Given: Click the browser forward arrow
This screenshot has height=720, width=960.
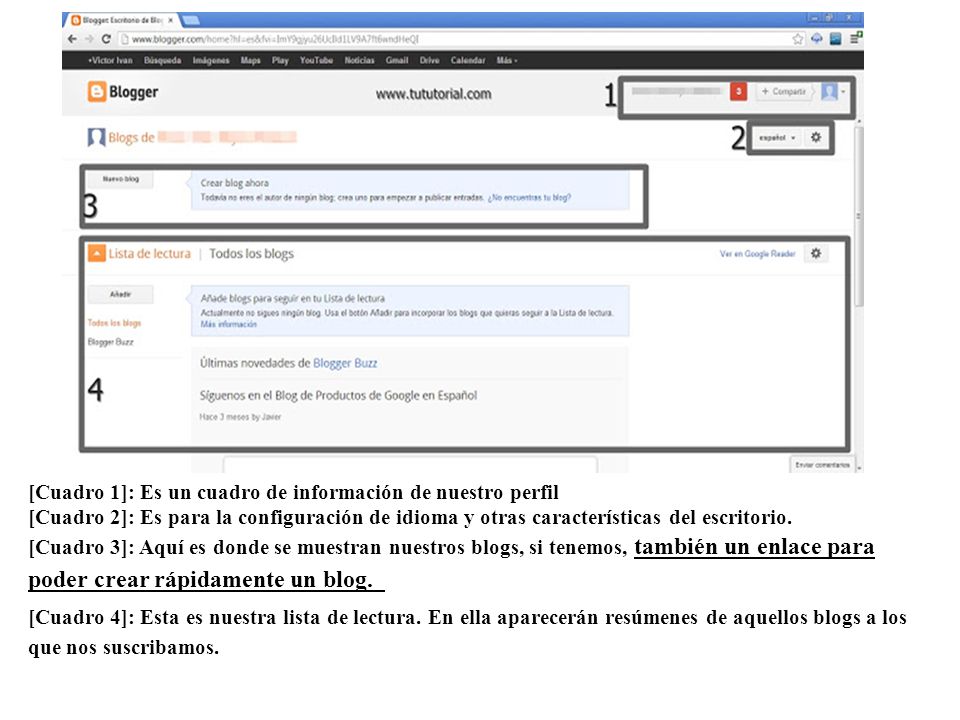Looking at the screenshot, I should tap(89, 39).
